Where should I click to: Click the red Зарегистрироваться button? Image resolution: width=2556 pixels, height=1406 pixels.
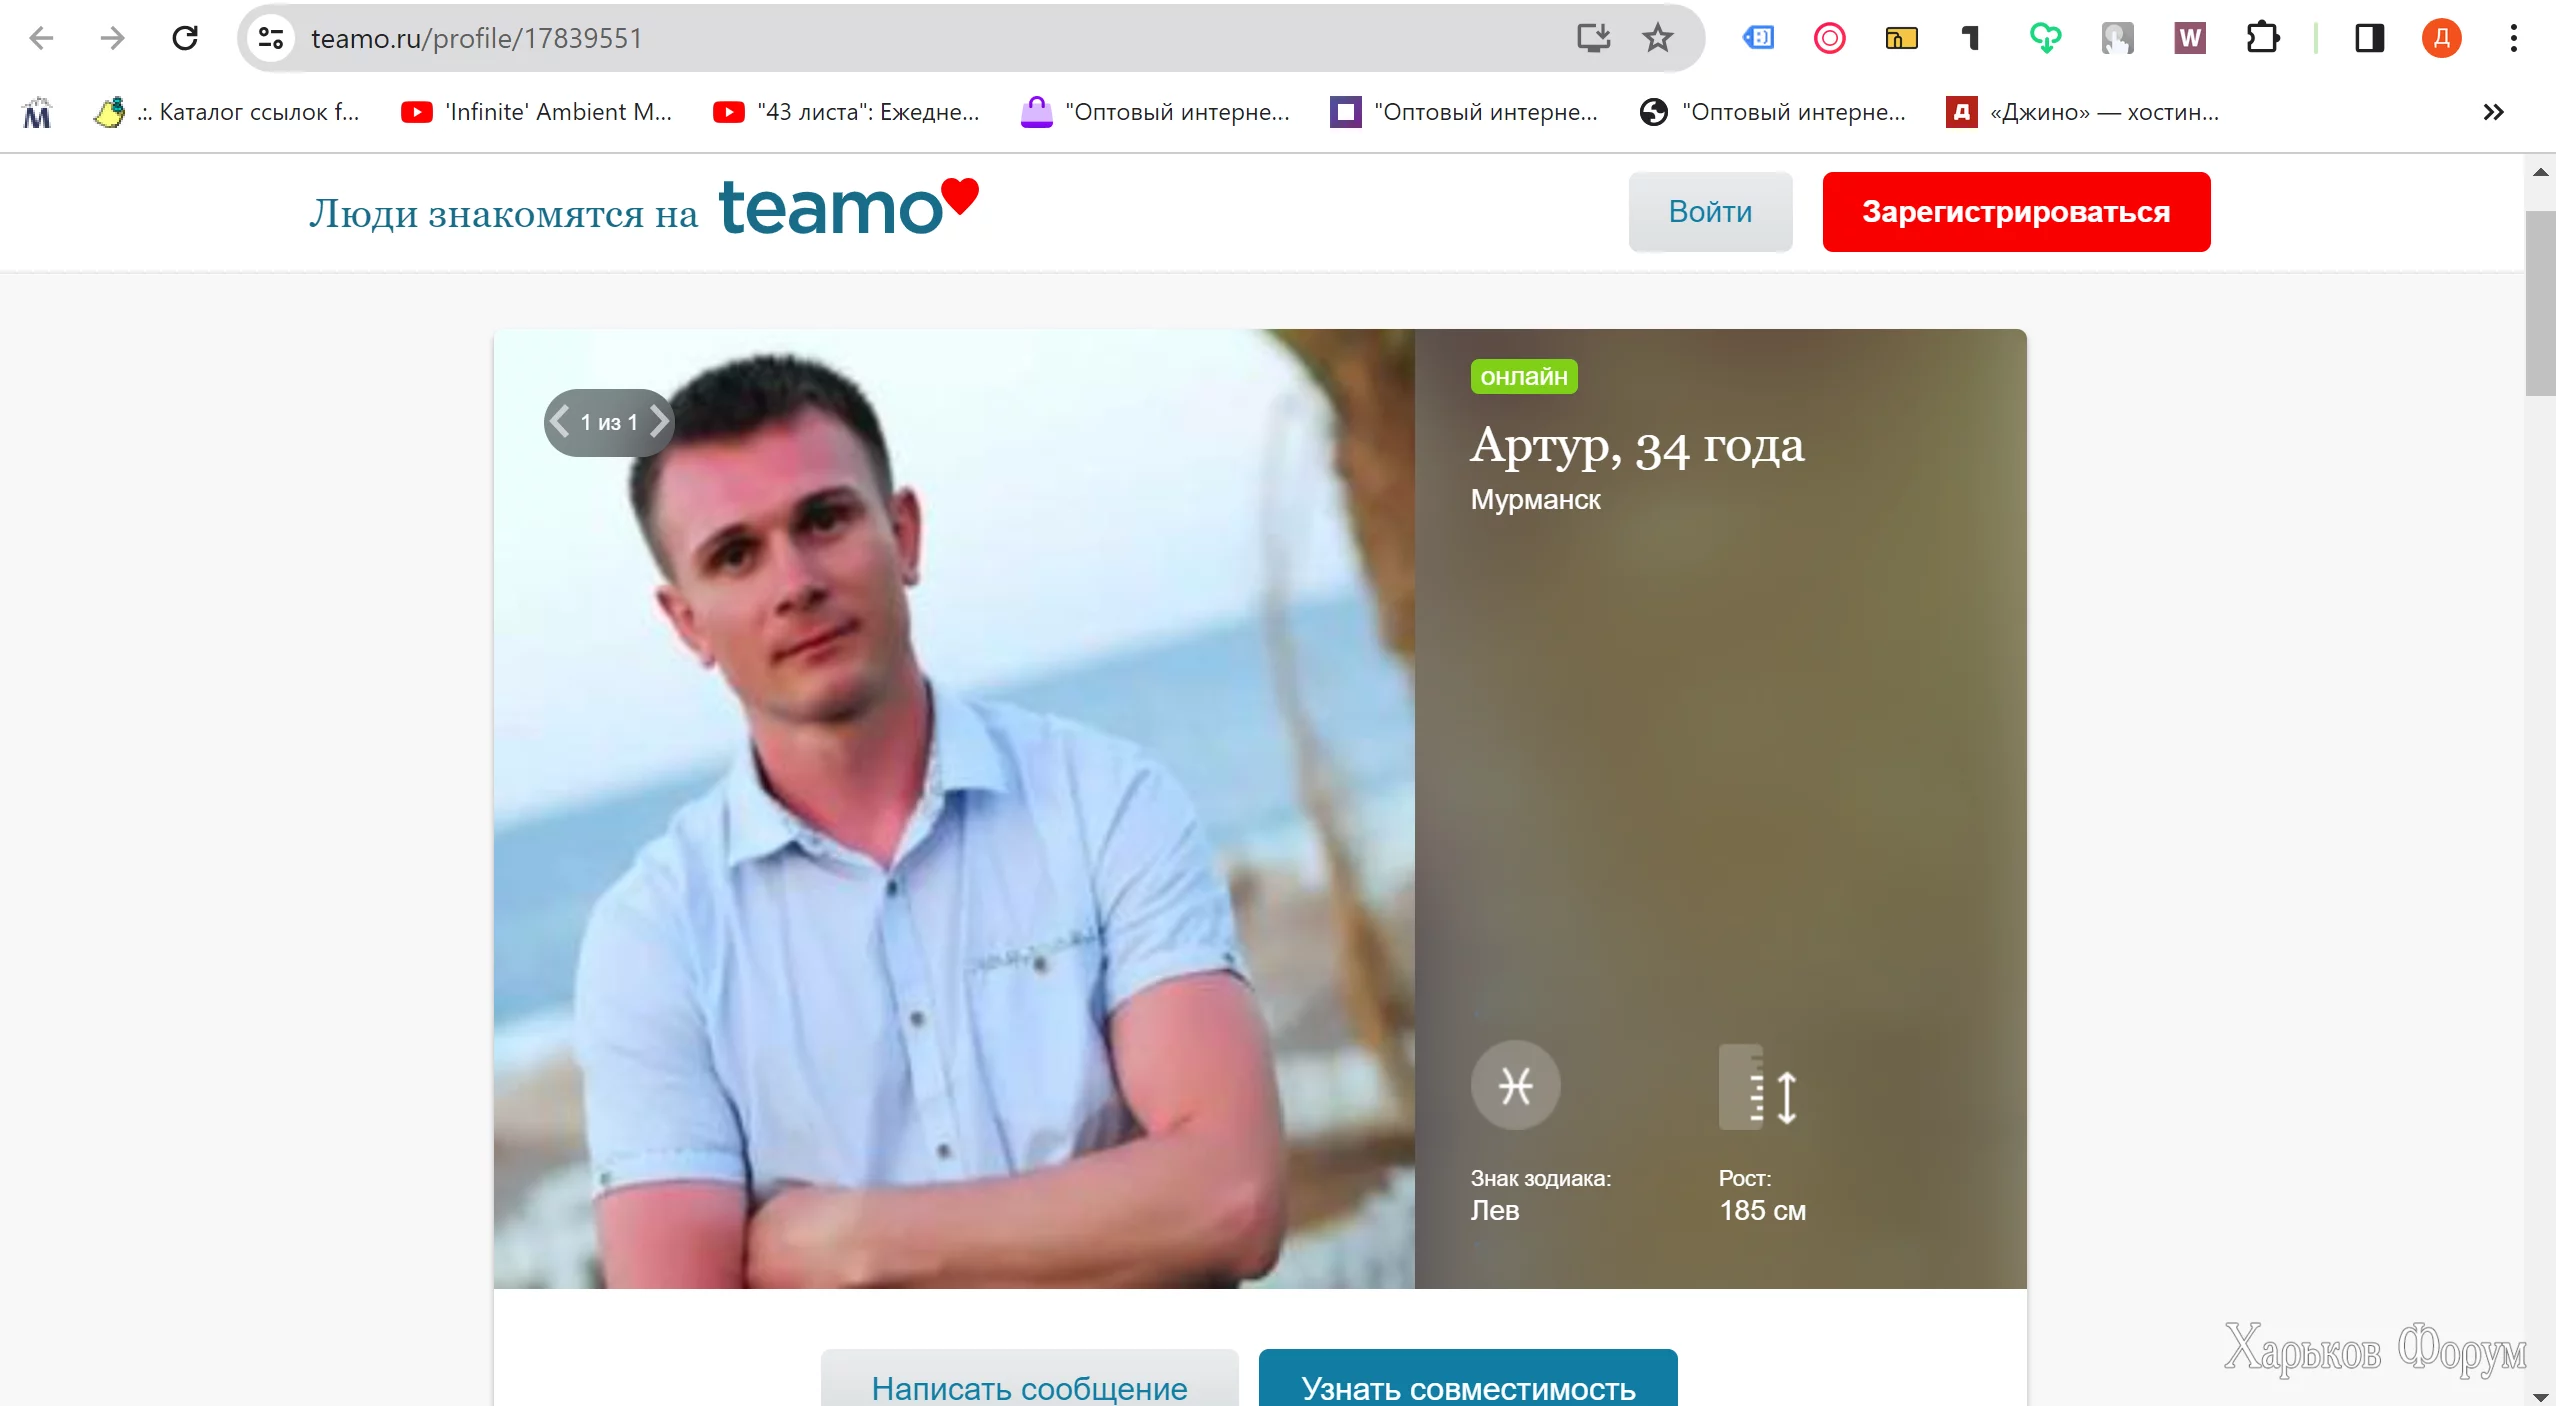click(x=2016, y=212)
